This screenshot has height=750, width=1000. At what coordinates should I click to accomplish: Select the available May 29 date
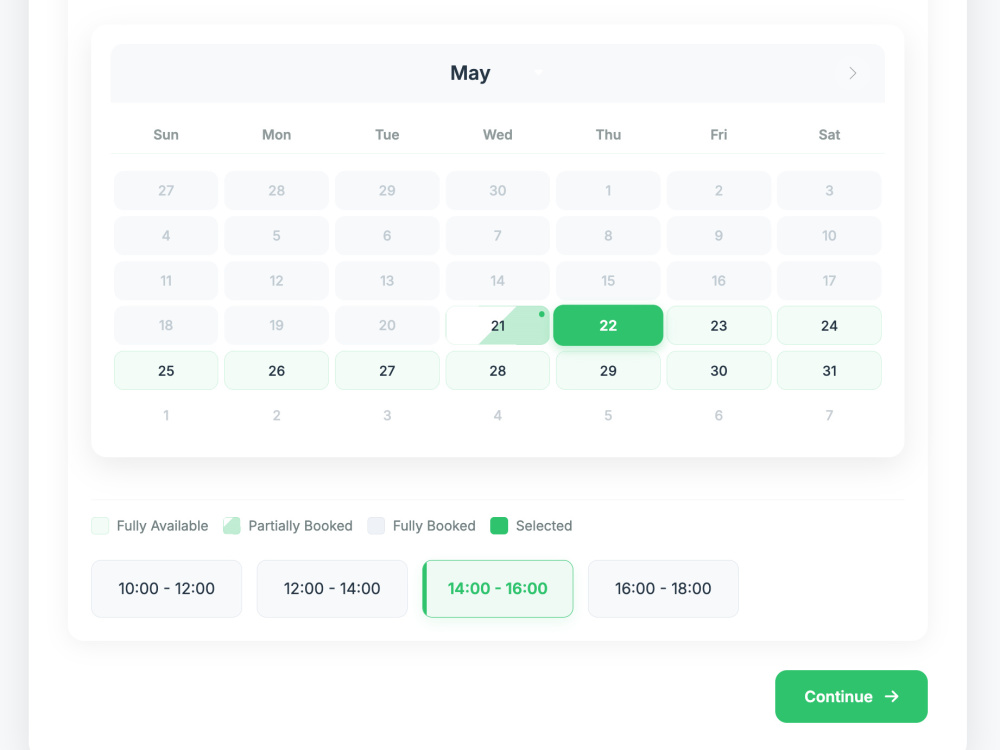608,371
